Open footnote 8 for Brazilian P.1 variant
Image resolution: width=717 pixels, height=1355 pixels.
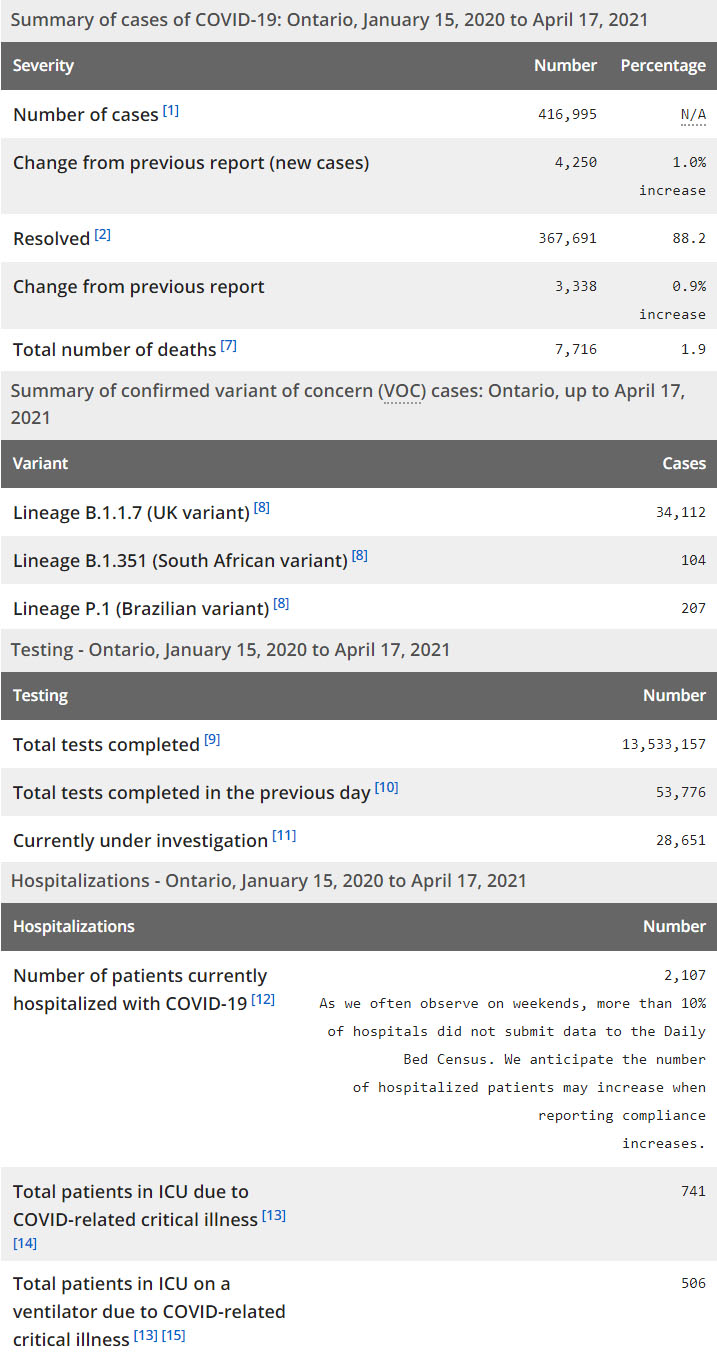(x=281, y=604)
